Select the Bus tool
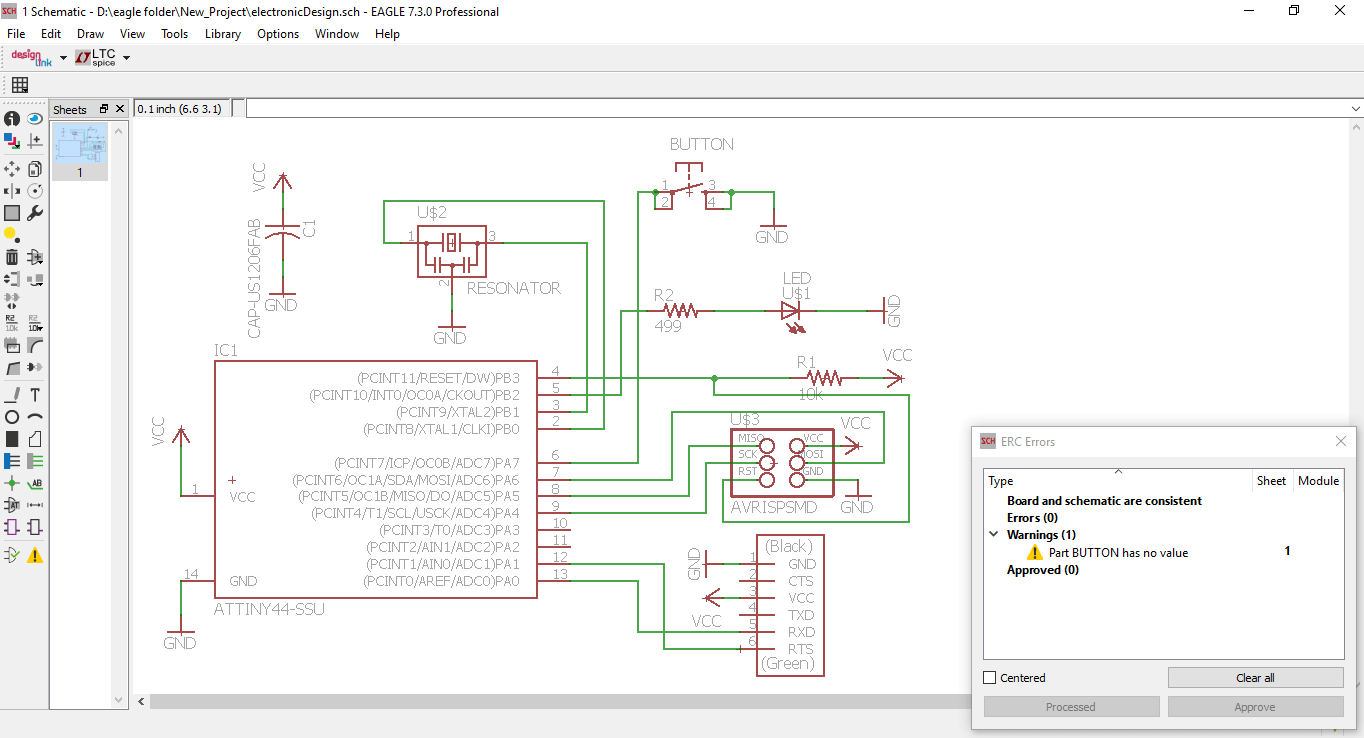Image resolution: width=1364 pixels, height=738 pixels. pos(12,461)
